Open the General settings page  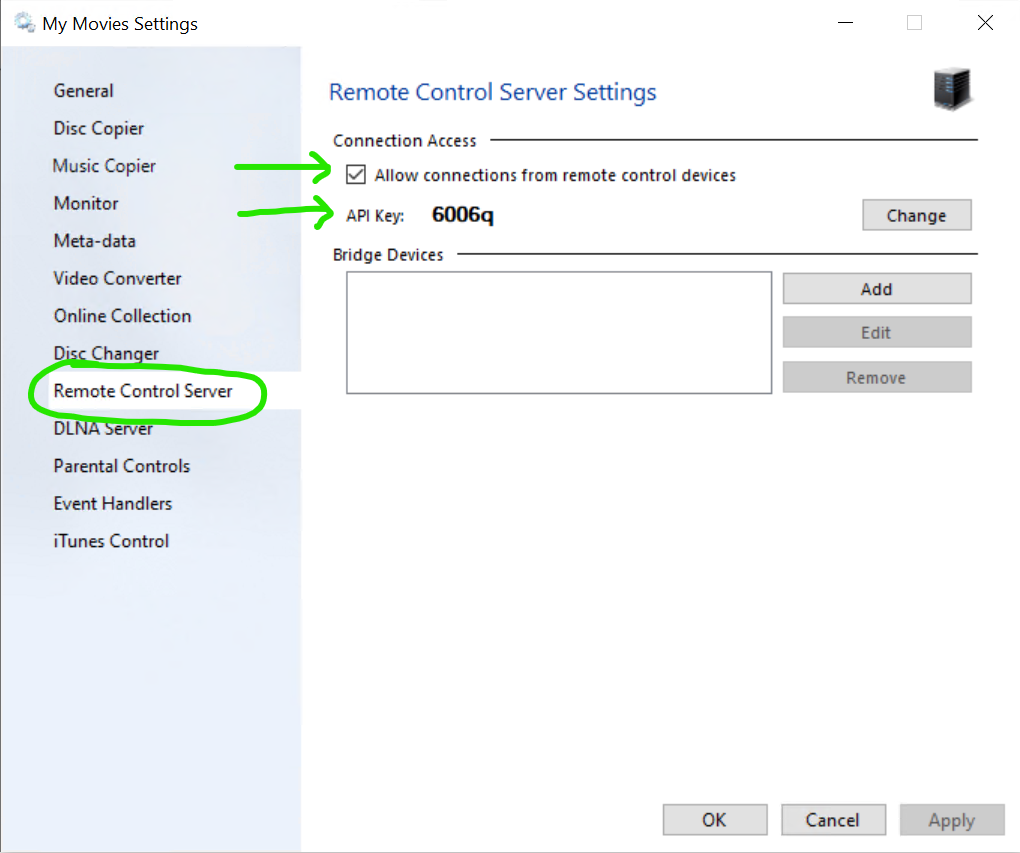coord(83,90)
